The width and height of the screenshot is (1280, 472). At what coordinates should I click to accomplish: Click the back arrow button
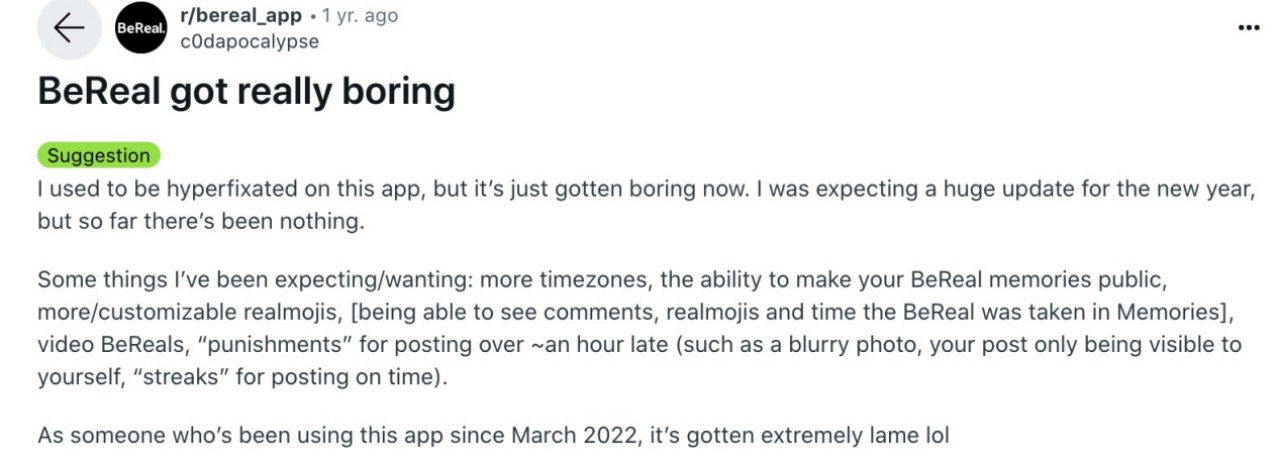[x=69, y=29]
